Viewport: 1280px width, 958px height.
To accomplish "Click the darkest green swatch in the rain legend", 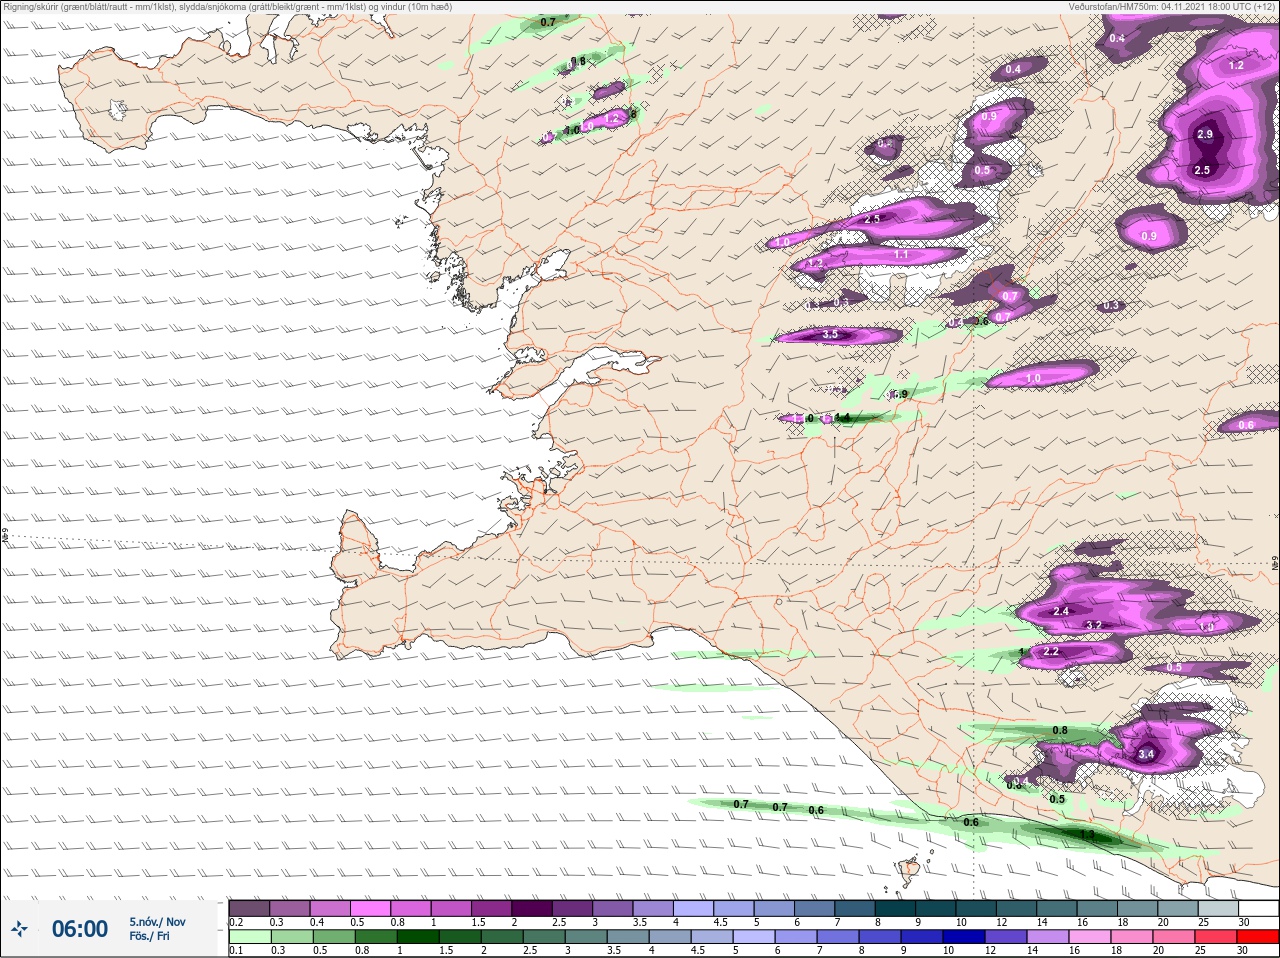I will [418, 937].
